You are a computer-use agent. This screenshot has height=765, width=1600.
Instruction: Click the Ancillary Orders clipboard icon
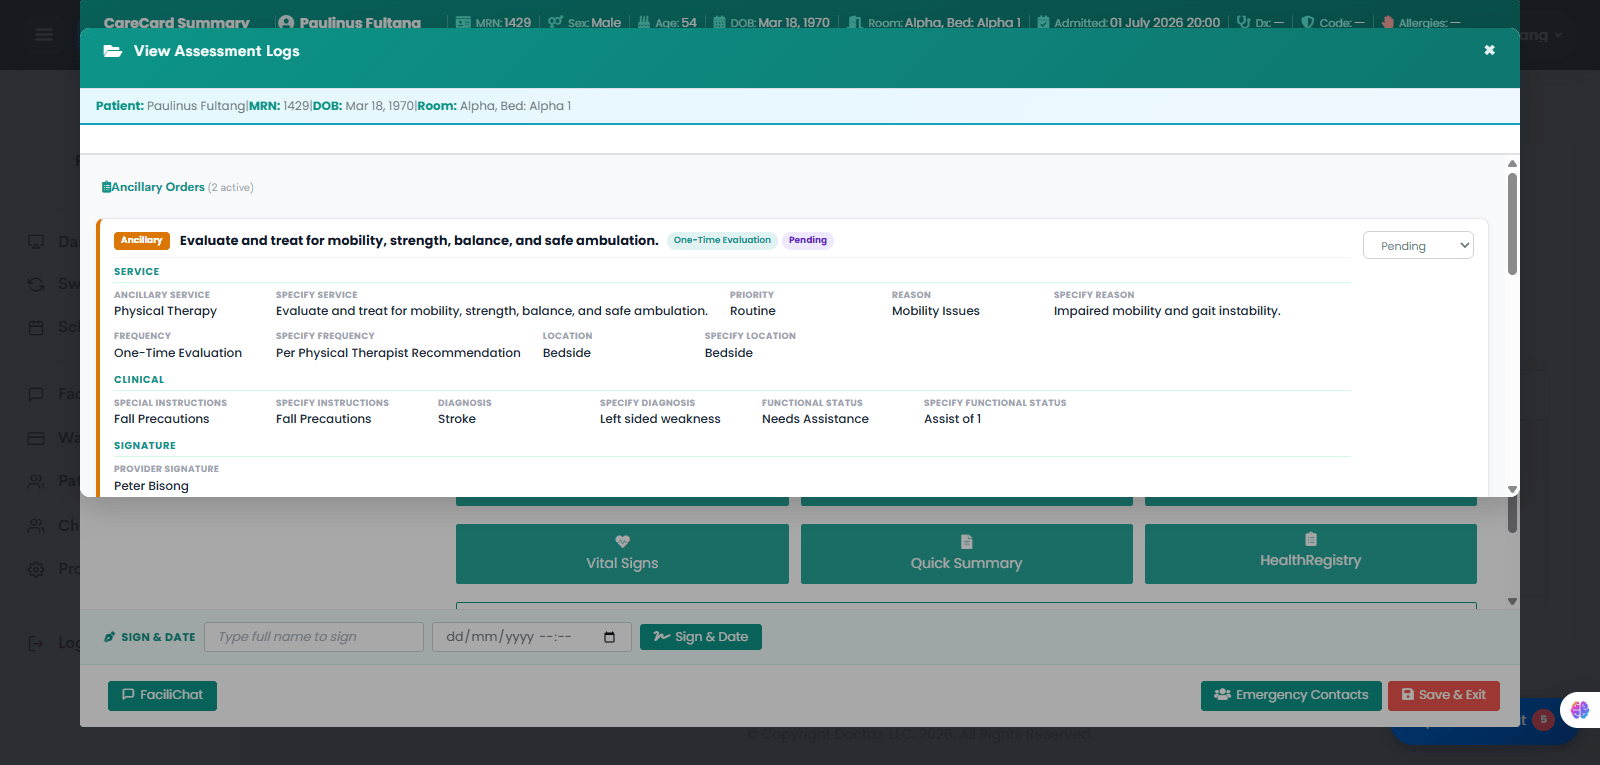click(106, 187)
